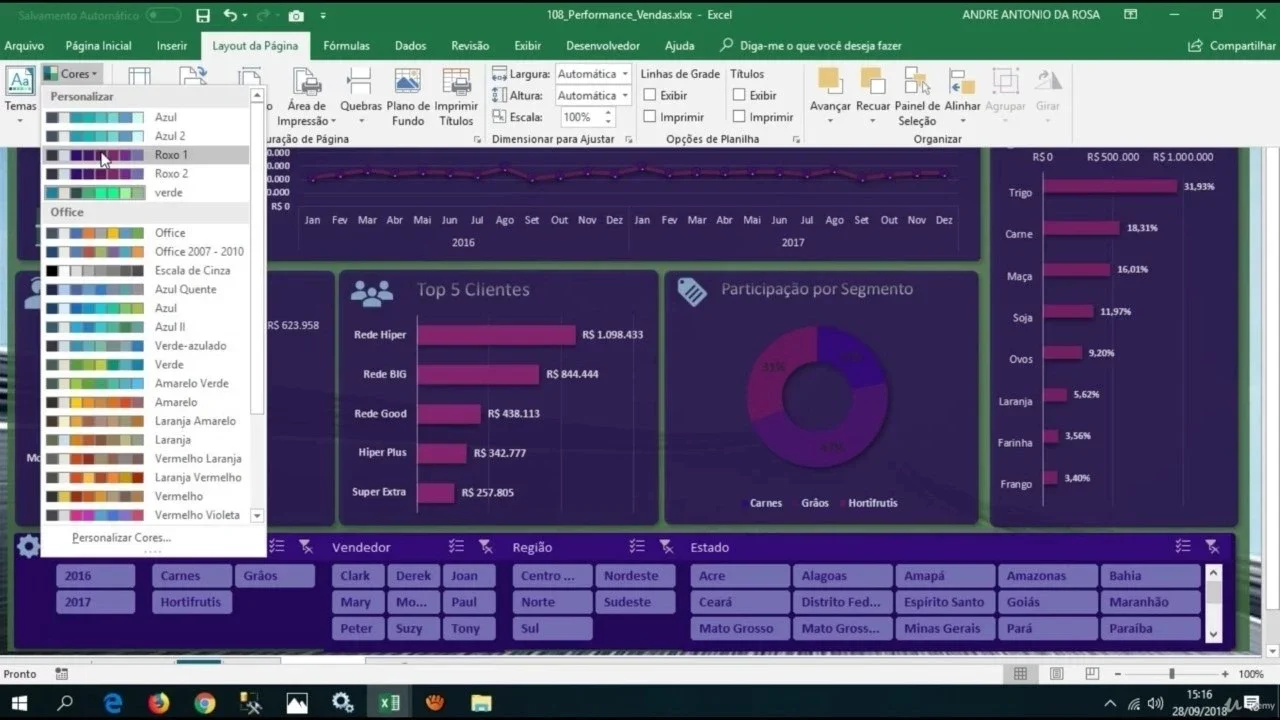
Task: Send object backward with the Recuar icon
Action: click(872, 81)
